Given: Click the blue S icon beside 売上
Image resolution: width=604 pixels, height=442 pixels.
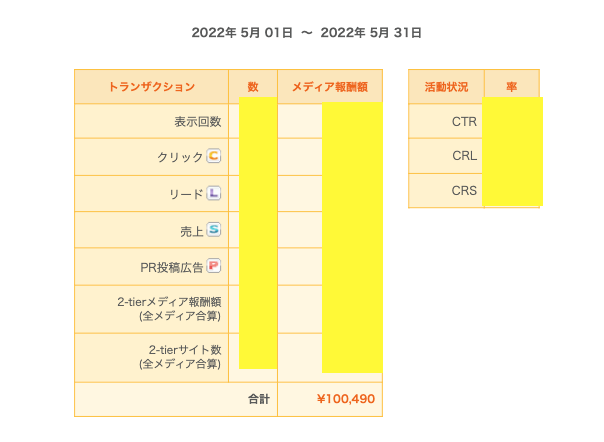Looking at the screenshot, I should point(213,230).
